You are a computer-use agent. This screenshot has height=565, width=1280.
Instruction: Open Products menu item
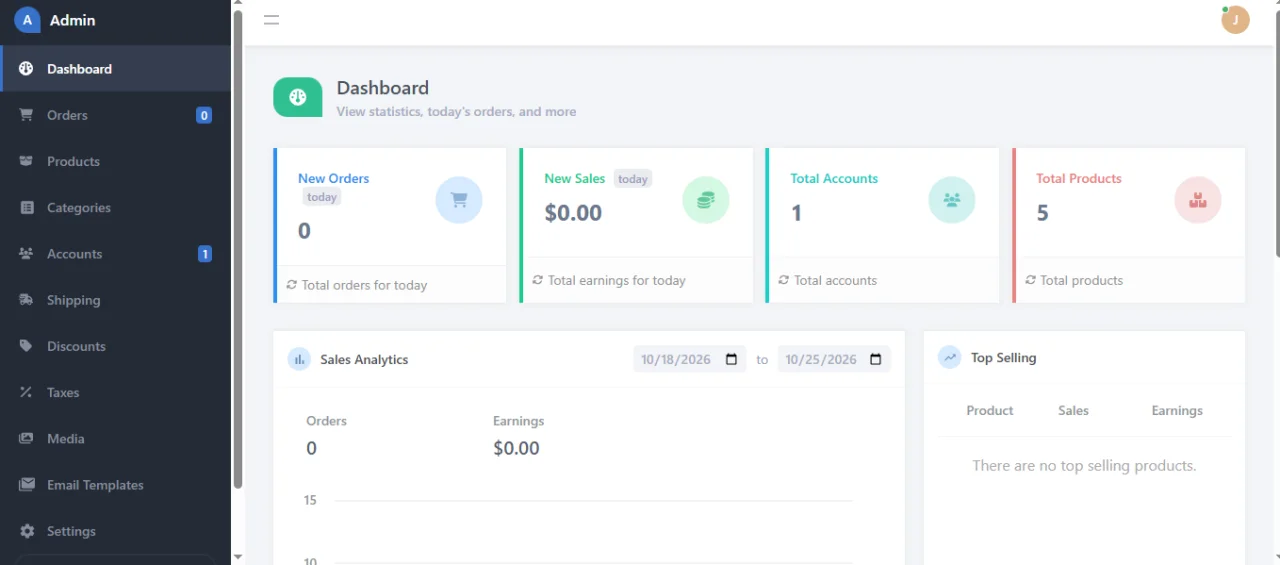click(116, 161)
